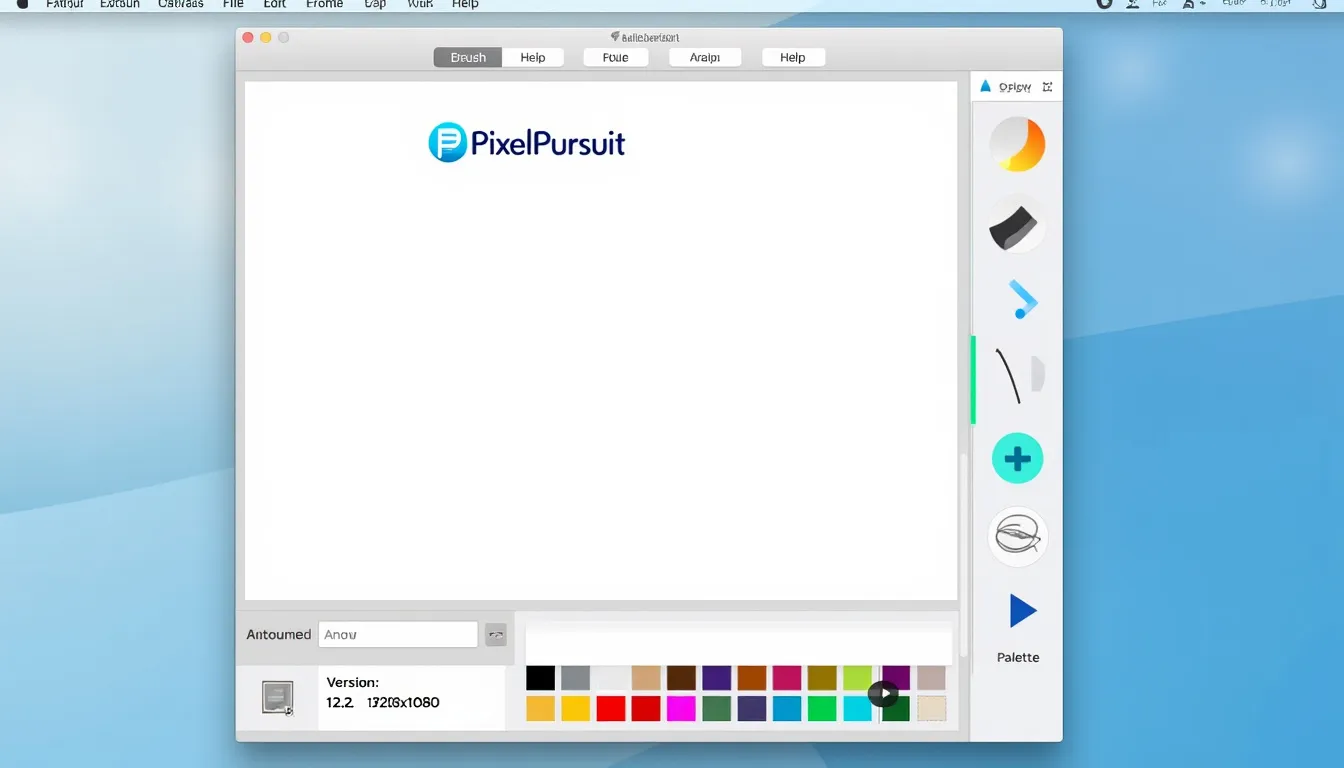Screen dimensions: 1344x768
Task: Open the File menu
Action: point(233,4)
